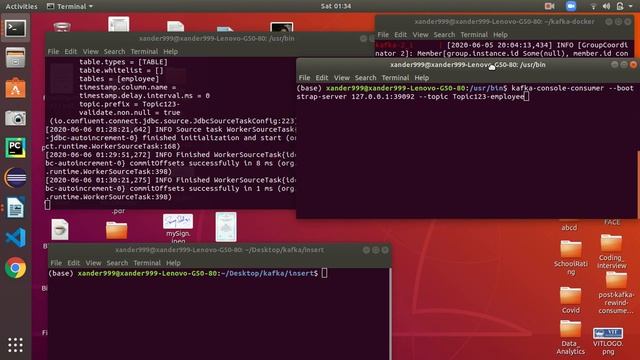This screenshot has width=640, height=360.
Task: Select the VITLOGO.png file on the desktop
Action: [x=608, y=341]
